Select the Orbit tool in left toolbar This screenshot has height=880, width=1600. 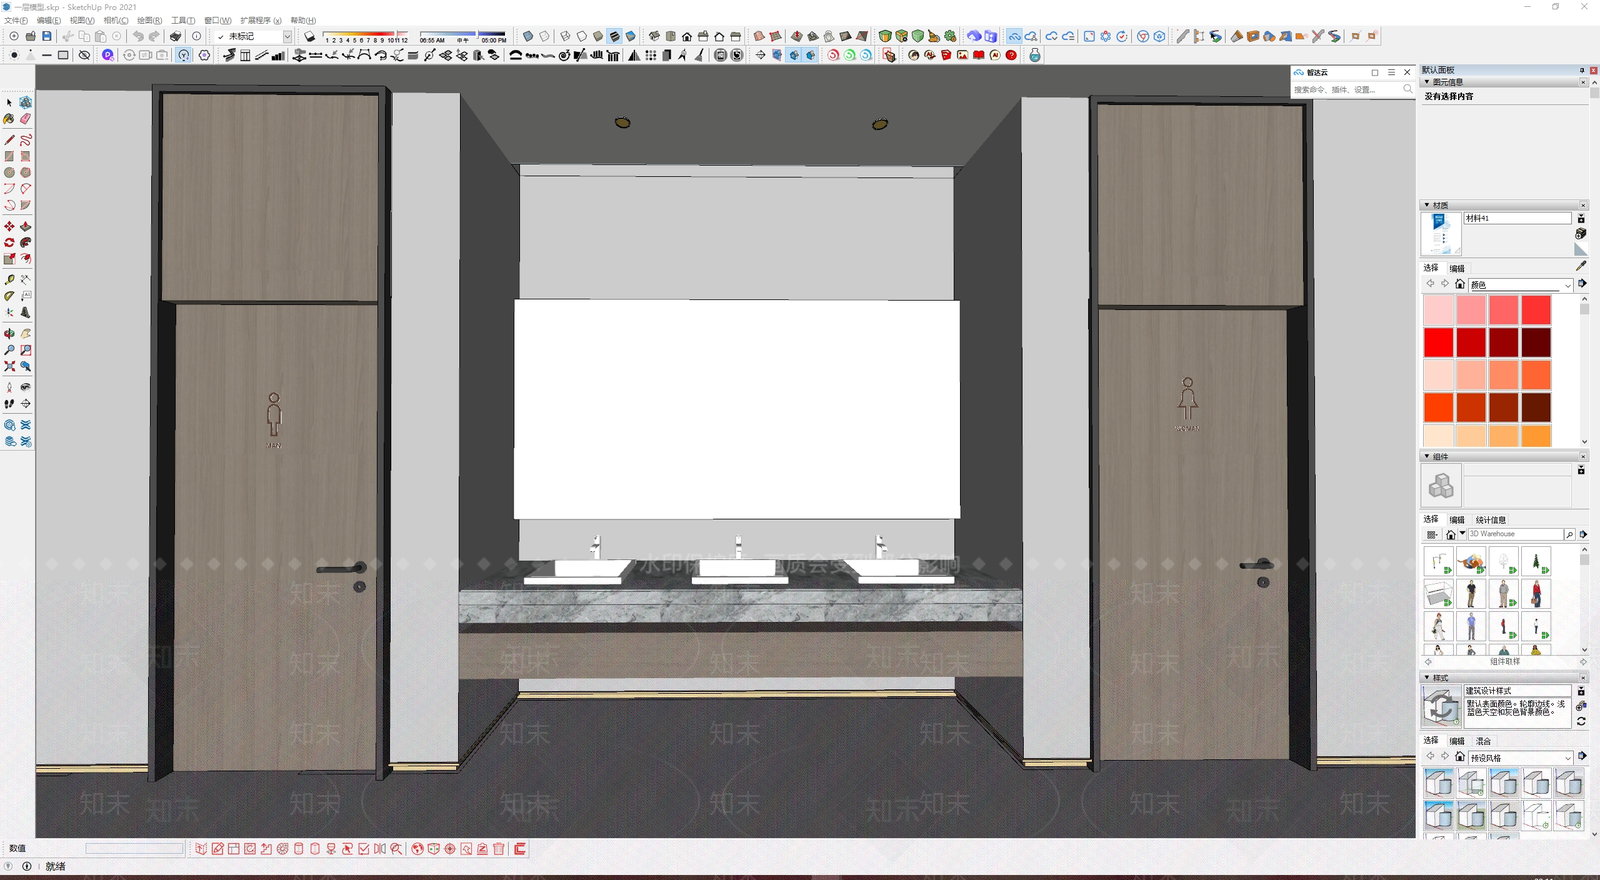click(x=9, y=333)
